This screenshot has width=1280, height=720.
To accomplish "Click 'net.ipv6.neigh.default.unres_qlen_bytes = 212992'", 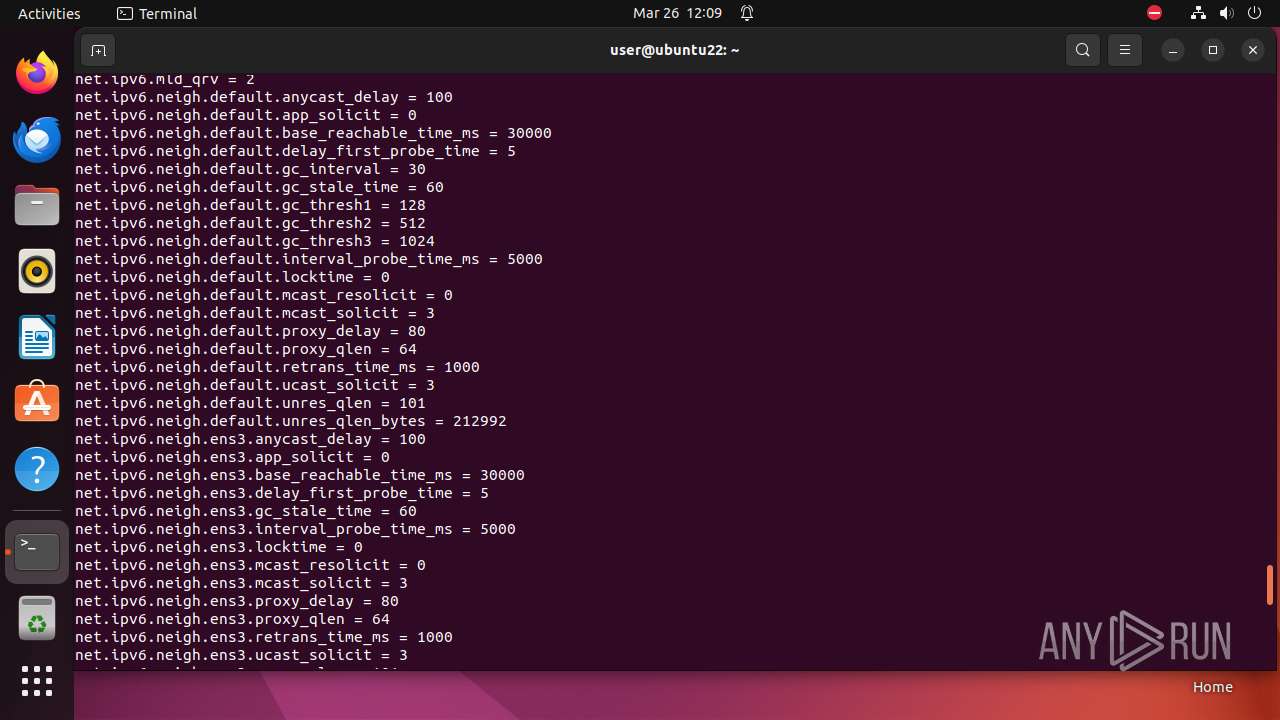I will pos(291,421).
